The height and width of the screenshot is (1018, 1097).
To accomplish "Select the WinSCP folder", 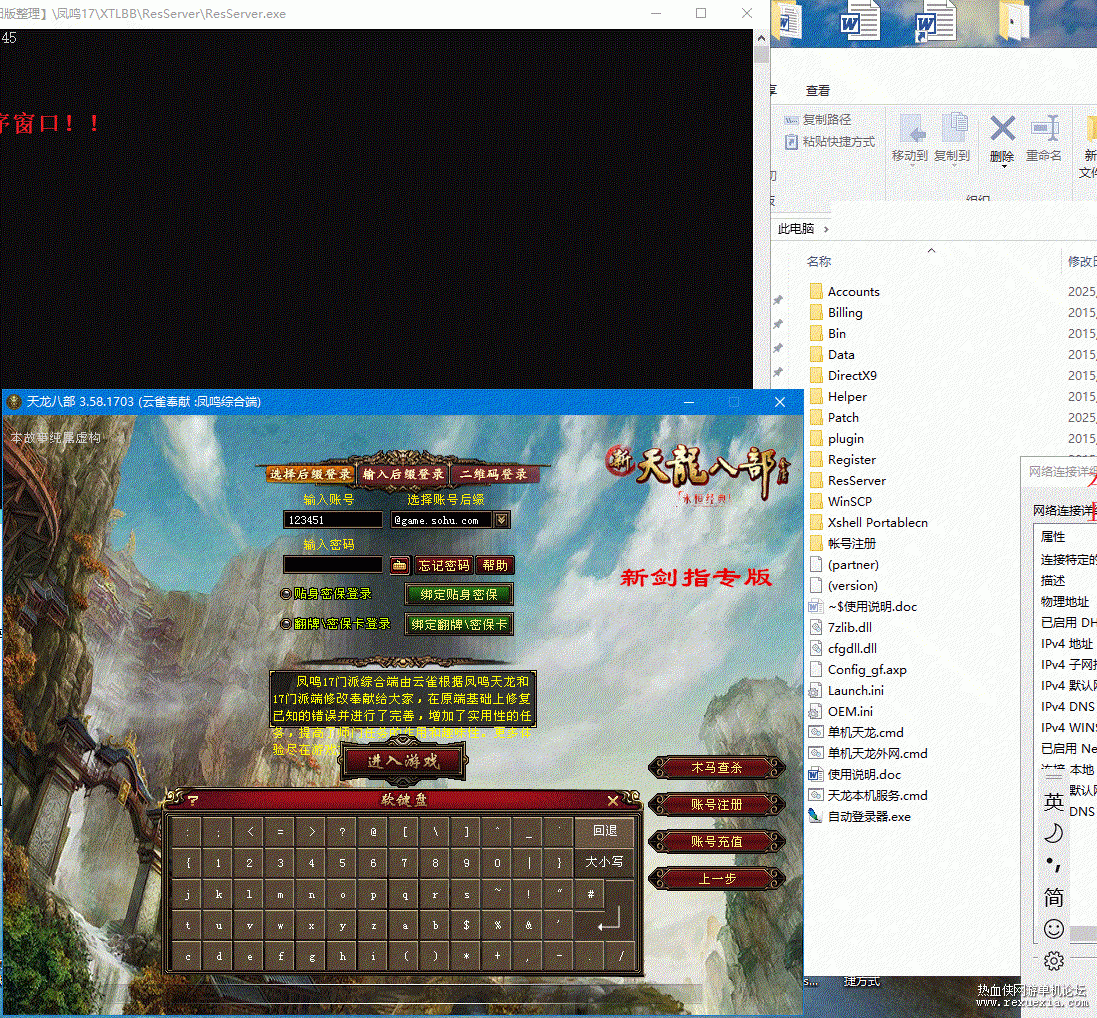I will pos(841,502).
